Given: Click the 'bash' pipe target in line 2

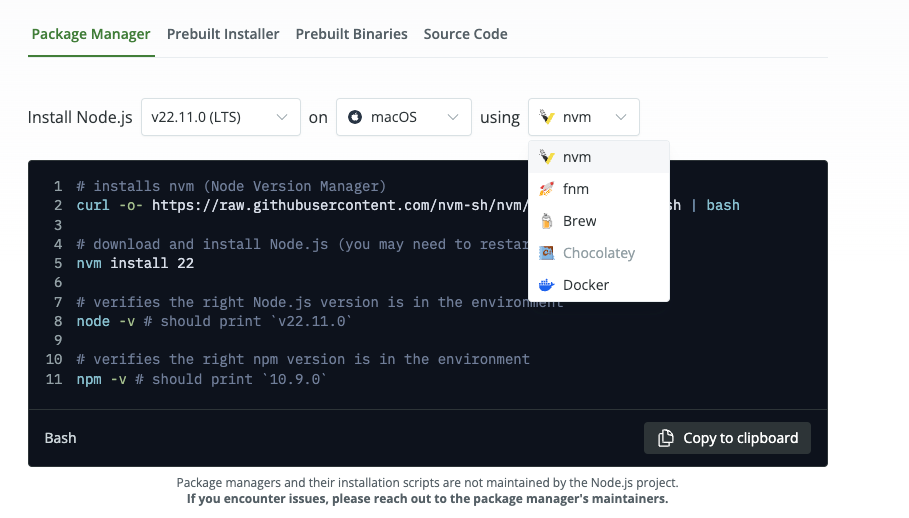Looking at the screenshot, I should [723, 206].
